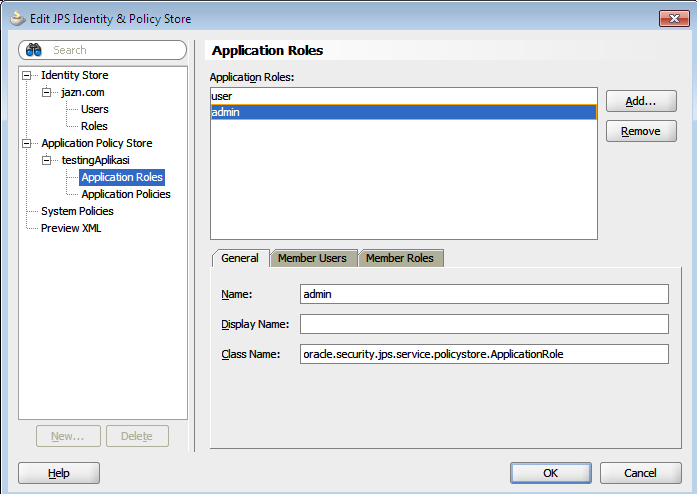Dismiss the dialog with Cancel

coord(640,473)
